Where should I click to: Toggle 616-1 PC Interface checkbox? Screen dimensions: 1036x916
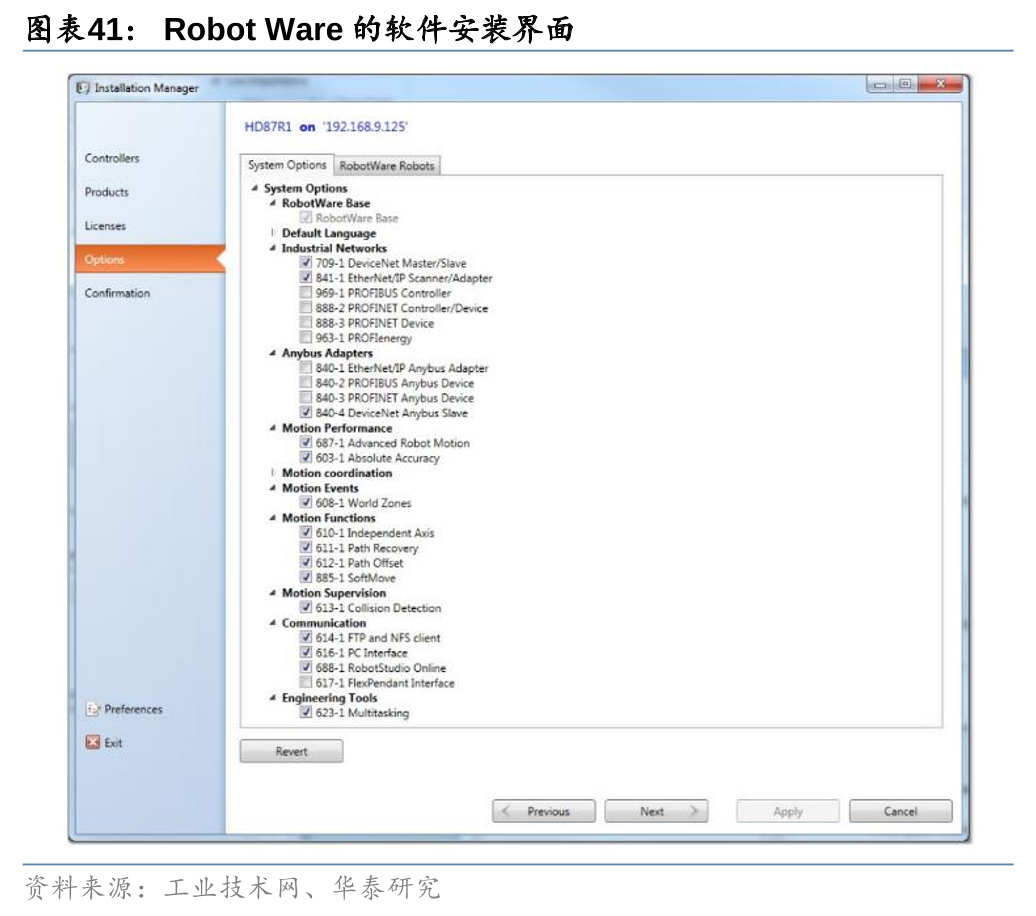305,652
